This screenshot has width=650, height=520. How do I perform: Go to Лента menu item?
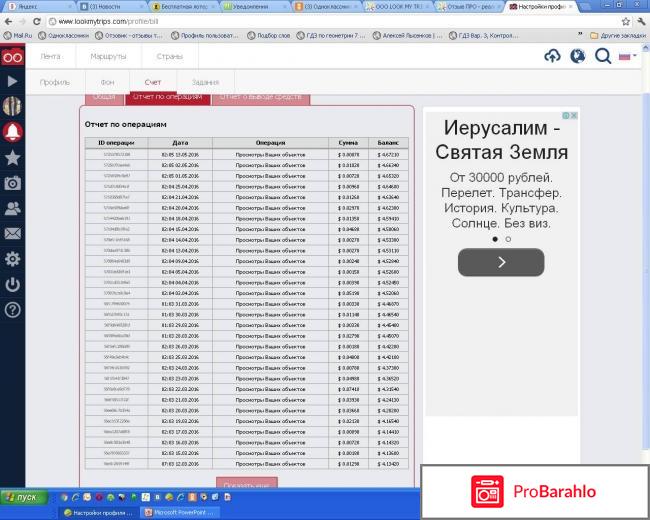[50, 56]
